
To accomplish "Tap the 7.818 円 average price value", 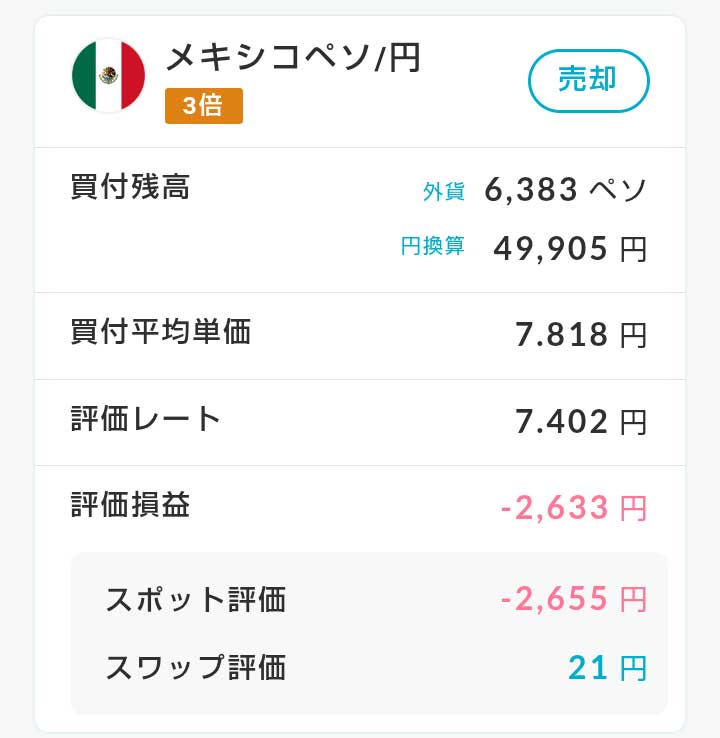I will (x=581, y=335).
